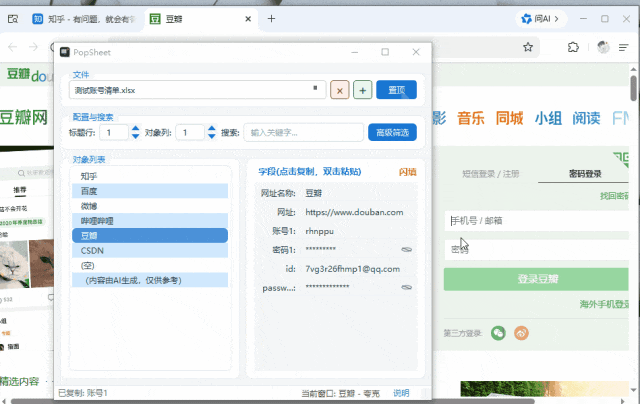Image resolution: width=640 pixels, height=404 pixels.
Task: Click the 手机号 / 邮箱 input field
Action: [x=537, y=221]
